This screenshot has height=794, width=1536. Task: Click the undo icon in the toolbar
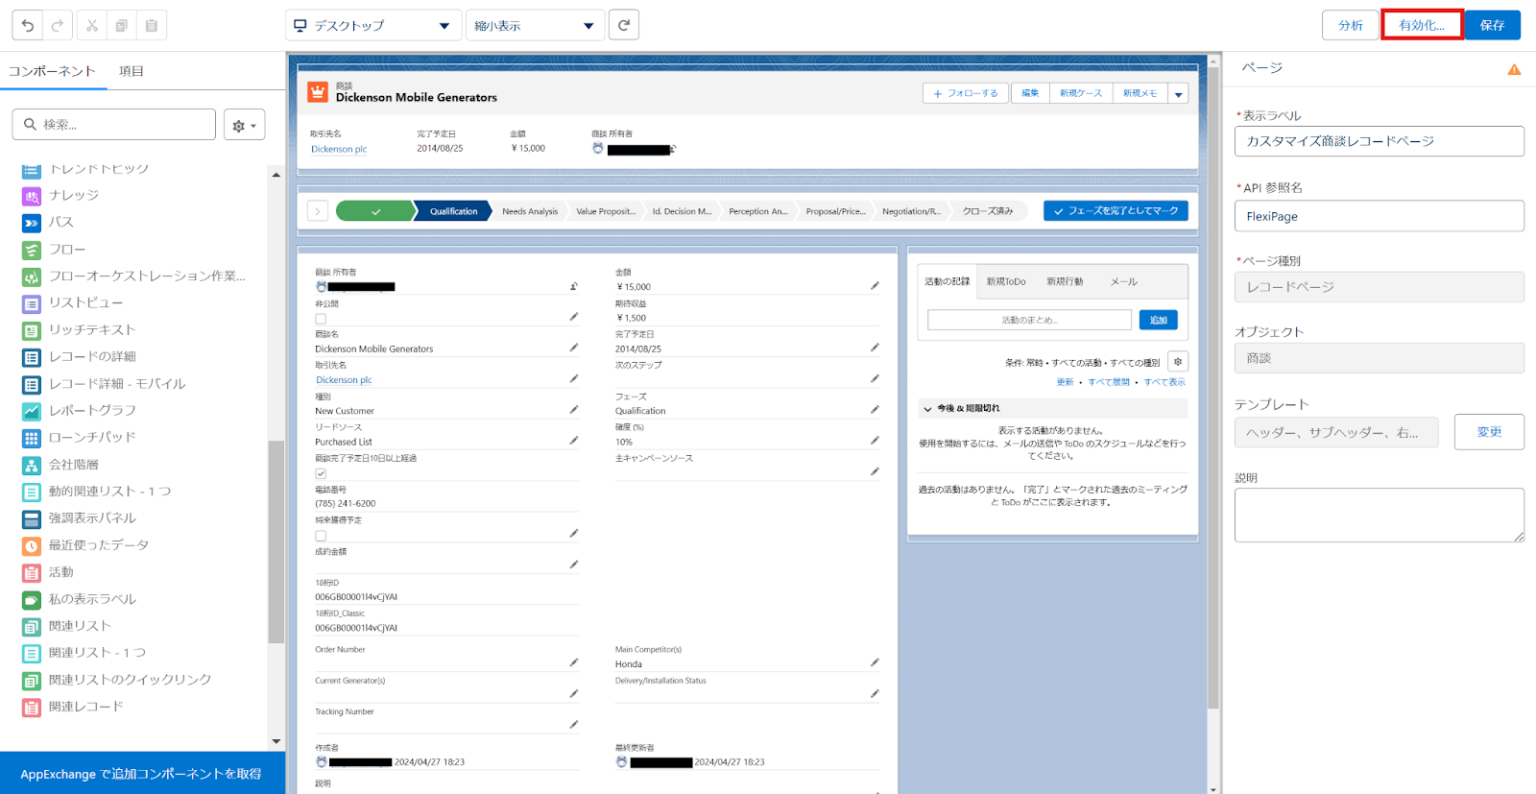click(27, 25)
